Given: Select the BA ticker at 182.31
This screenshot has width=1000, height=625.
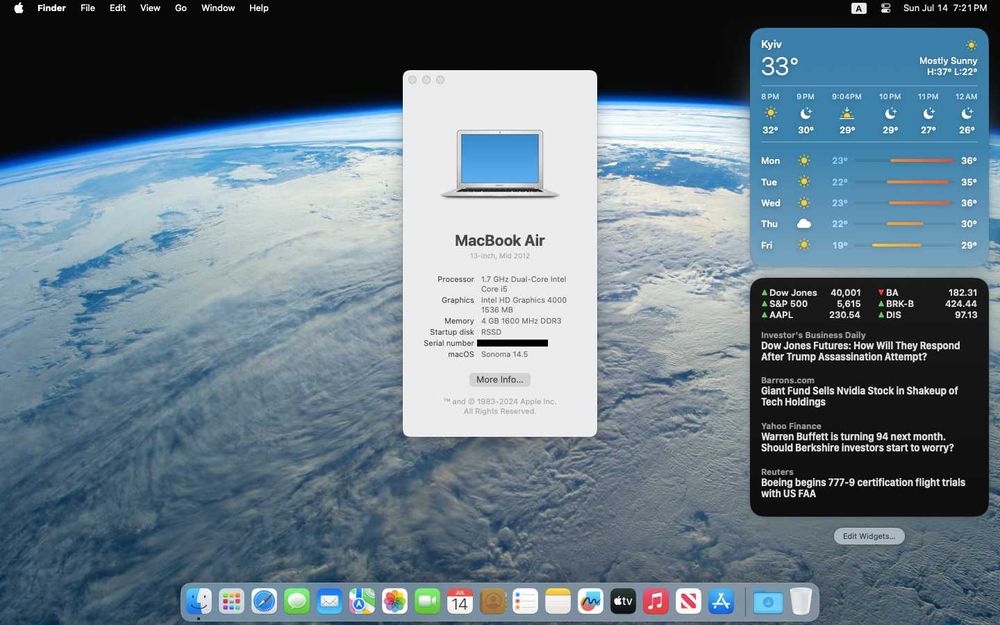Looking at the screenshot, I should point(927,292).
